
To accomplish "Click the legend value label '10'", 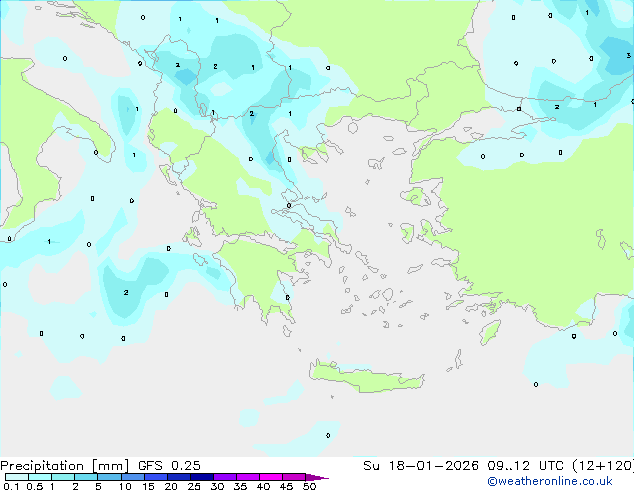I will tap(125, 486).
